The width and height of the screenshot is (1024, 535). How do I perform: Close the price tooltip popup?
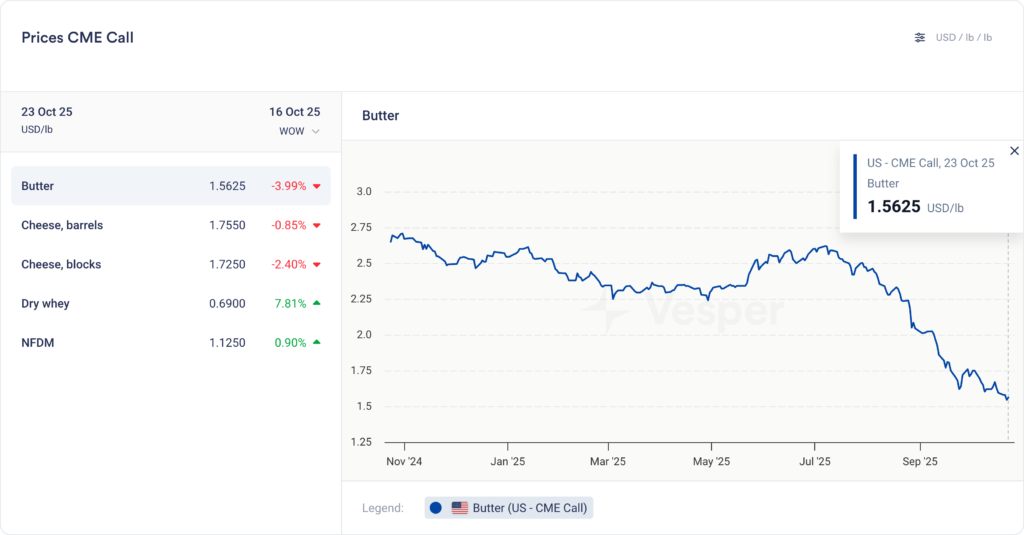[x=1014, y=151]
